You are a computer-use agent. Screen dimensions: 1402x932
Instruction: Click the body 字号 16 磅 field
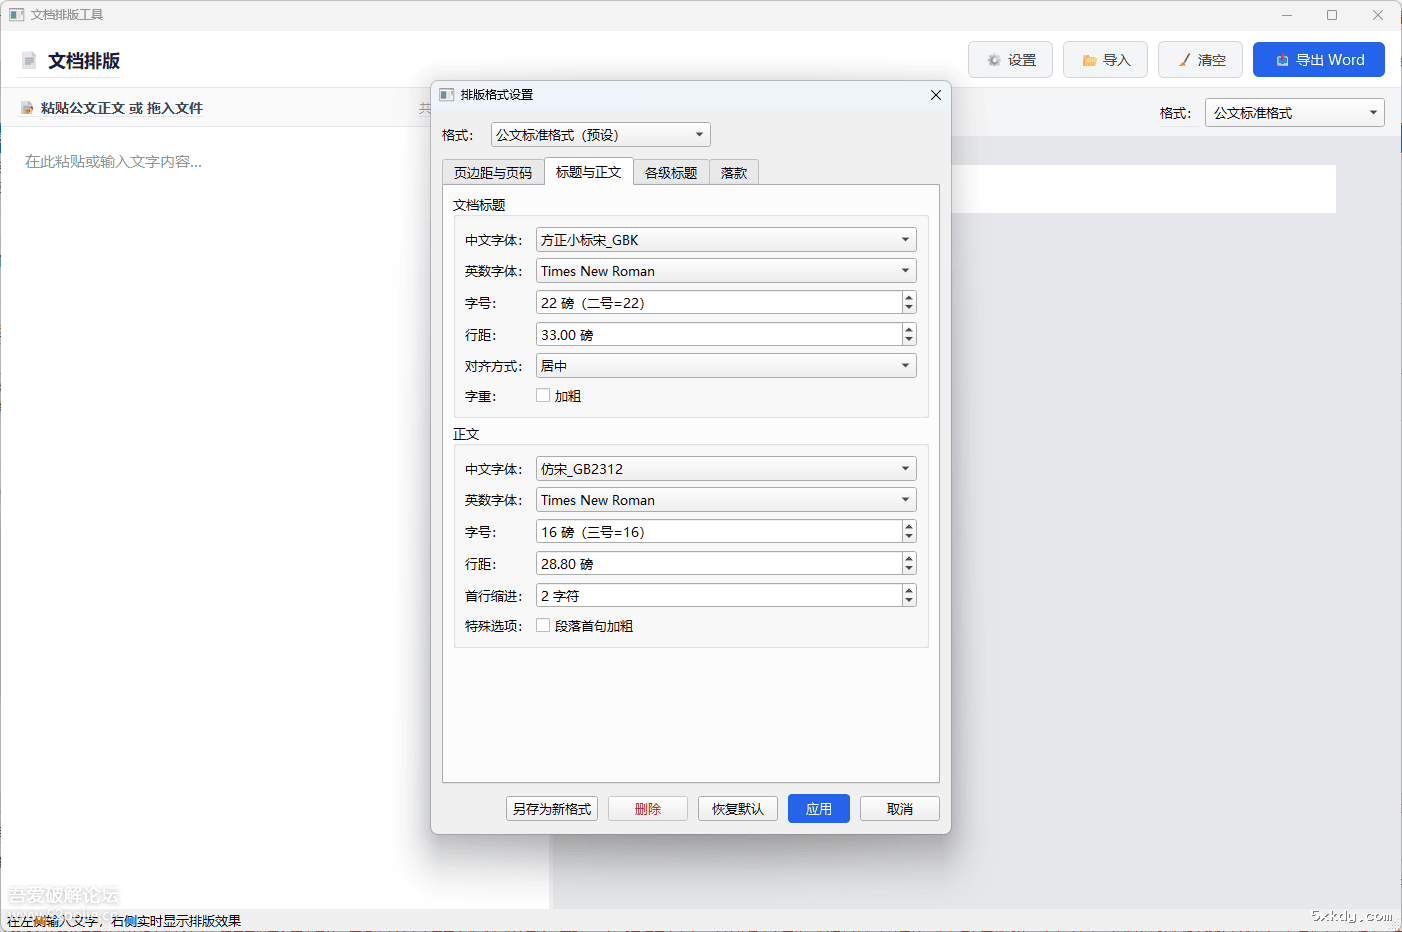[x=718, y=532]
